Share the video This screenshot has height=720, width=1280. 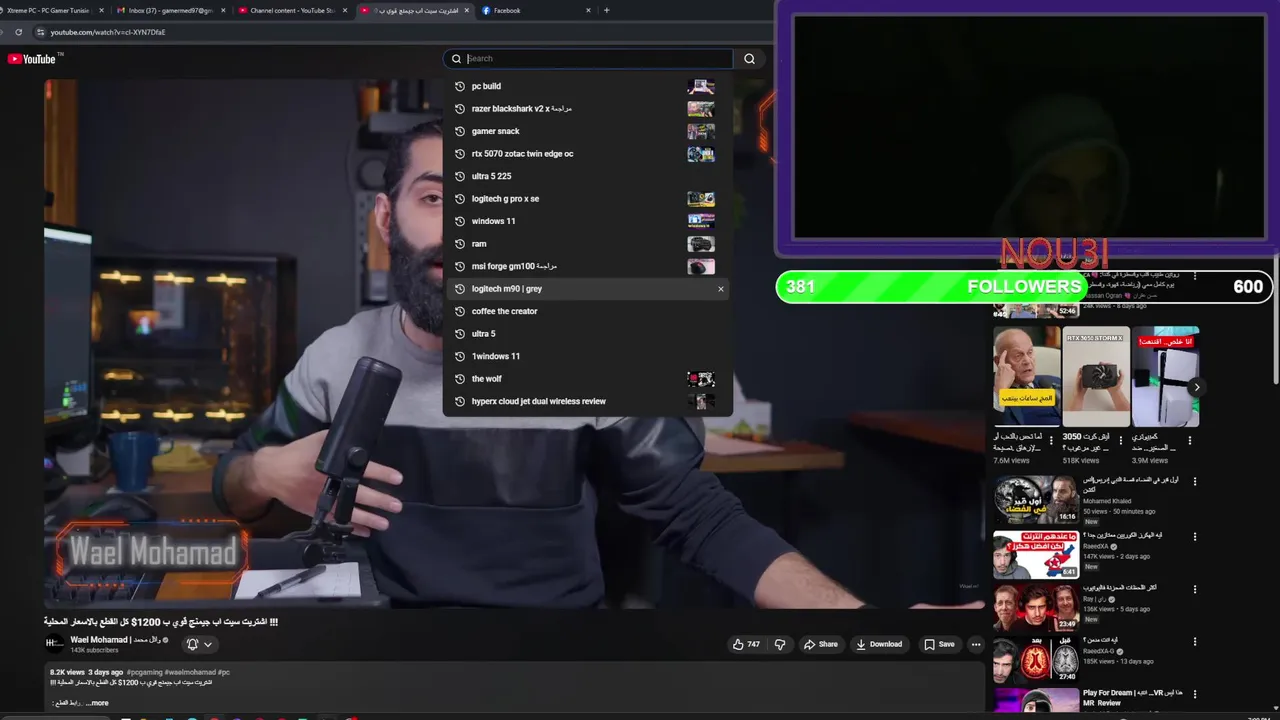(x=821, y=644)
